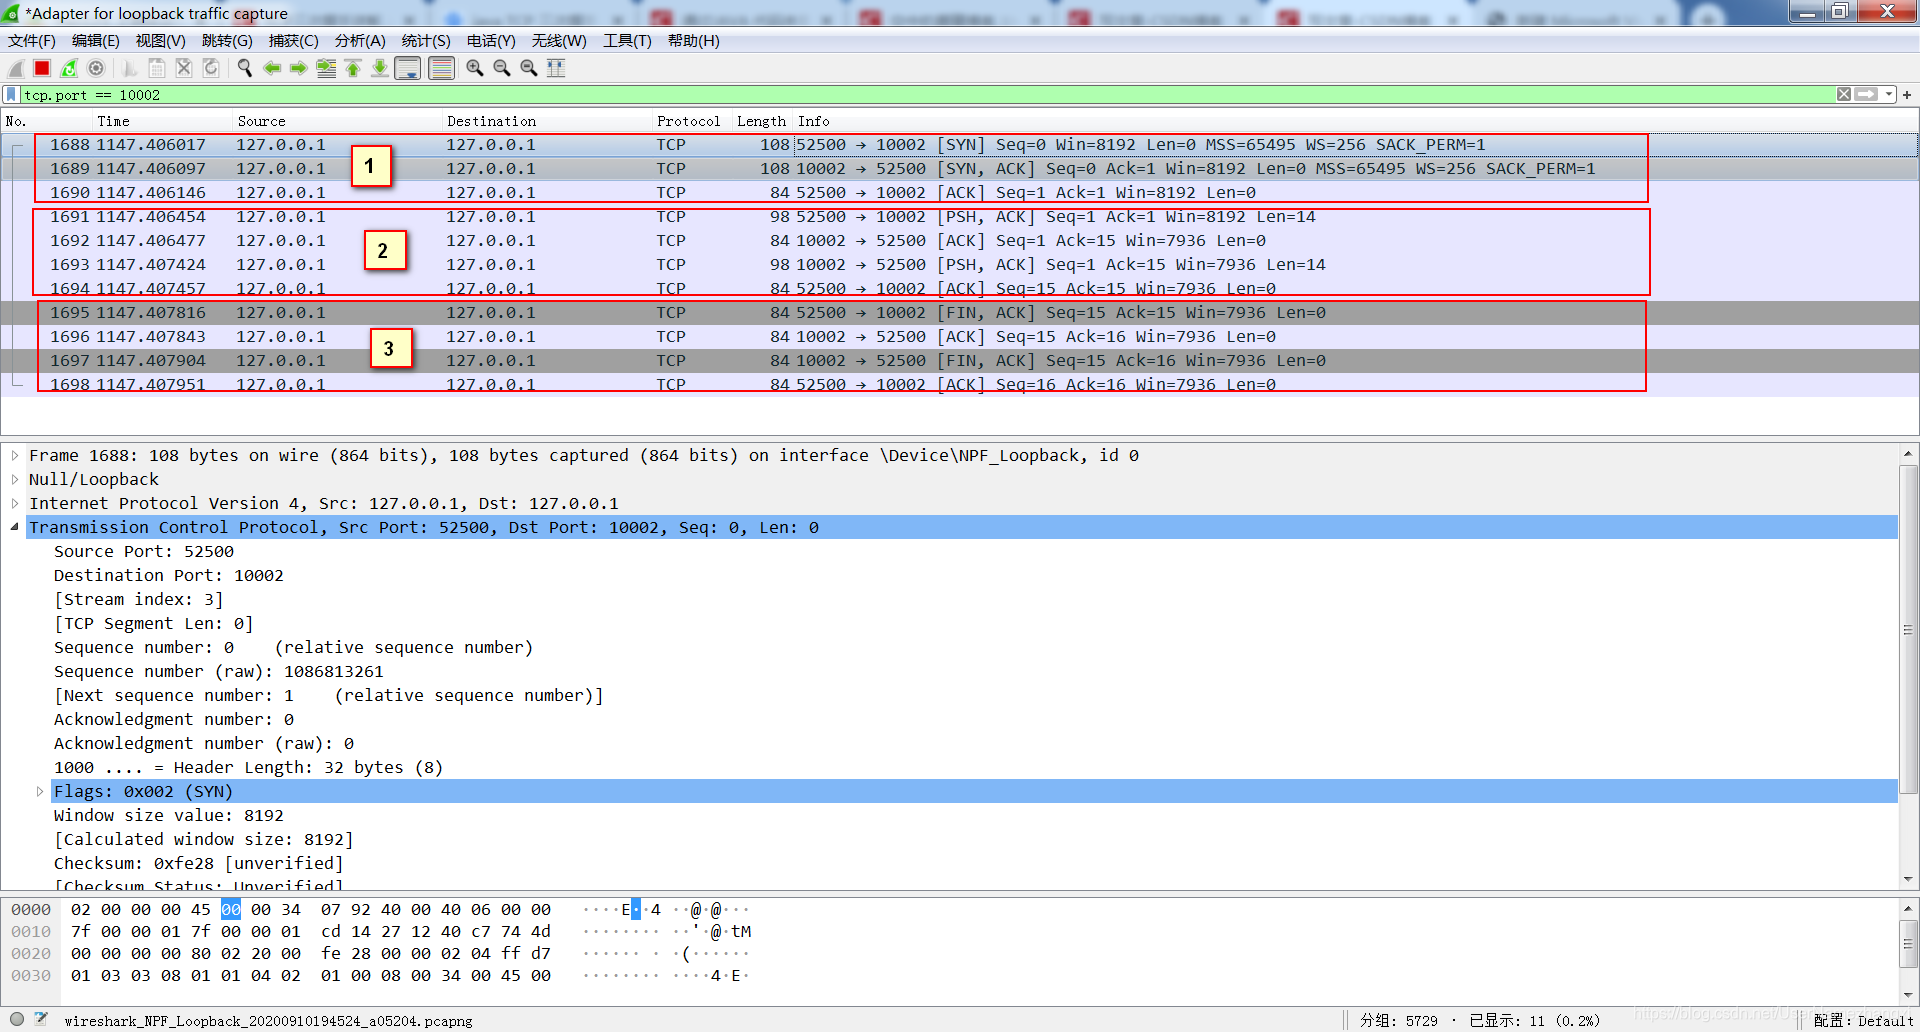Collapse Transmission Control Protocol section

(x=15, y=527)
